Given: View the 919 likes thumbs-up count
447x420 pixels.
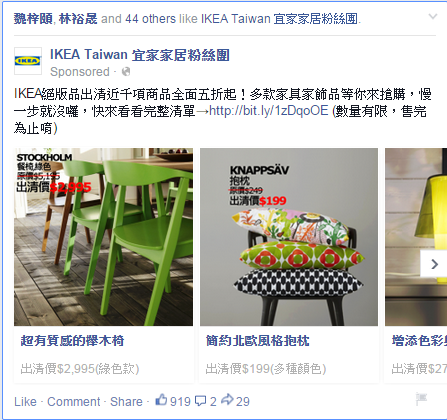Looking at the screenshot, I should [173, 401].
